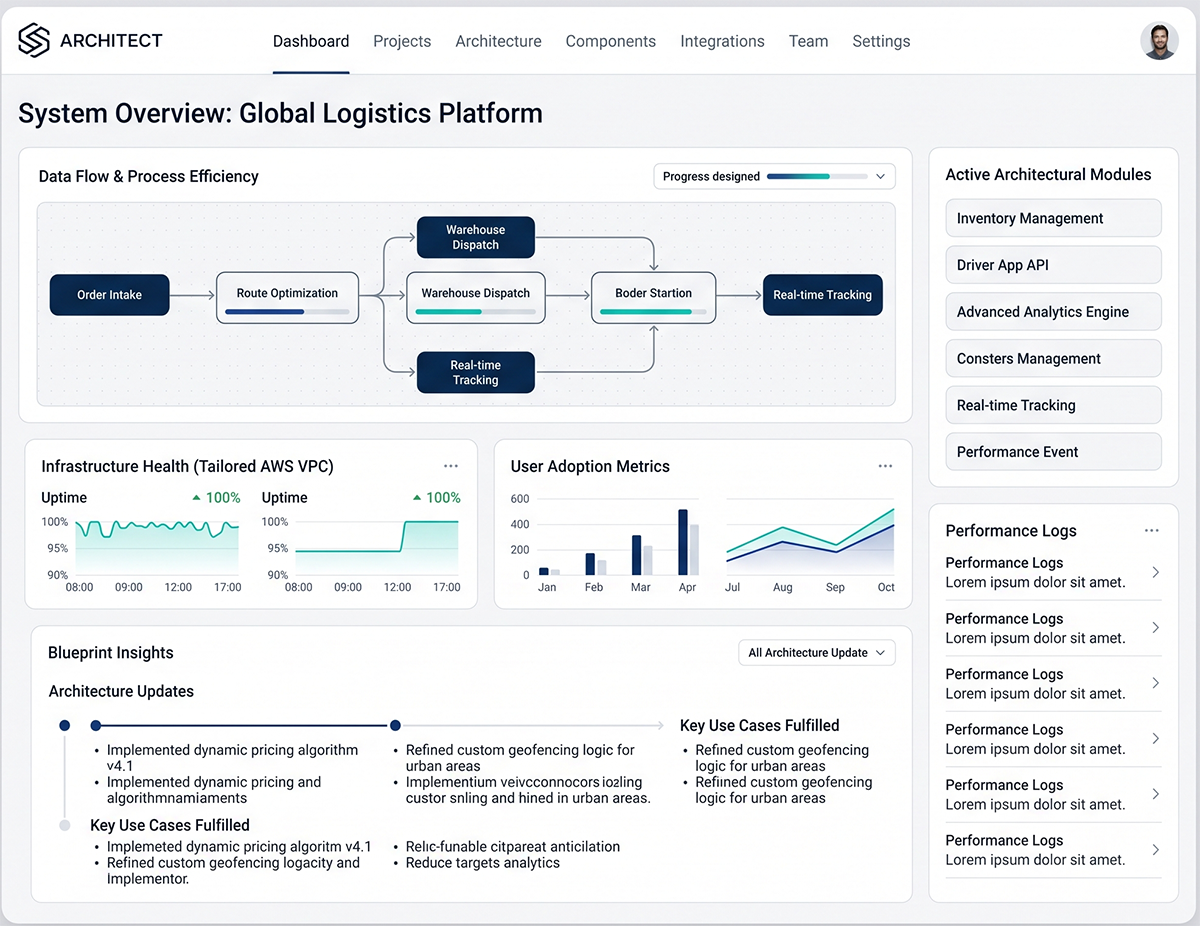Click the Boder Startion flow node

(653, 295)
